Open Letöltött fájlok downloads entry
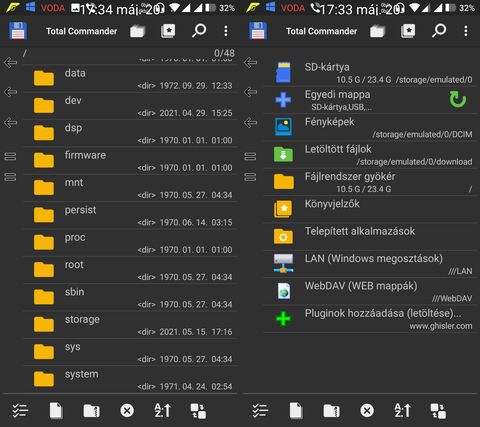Image resolution: width=480 pixels, height=427 pixels. click(370, 155)
